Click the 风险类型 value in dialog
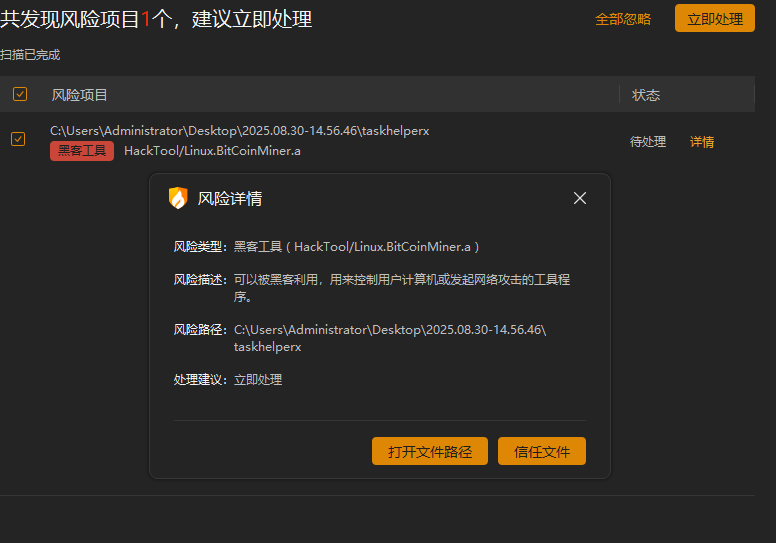The height and width of the screenshot is (543, 776). 358,246
